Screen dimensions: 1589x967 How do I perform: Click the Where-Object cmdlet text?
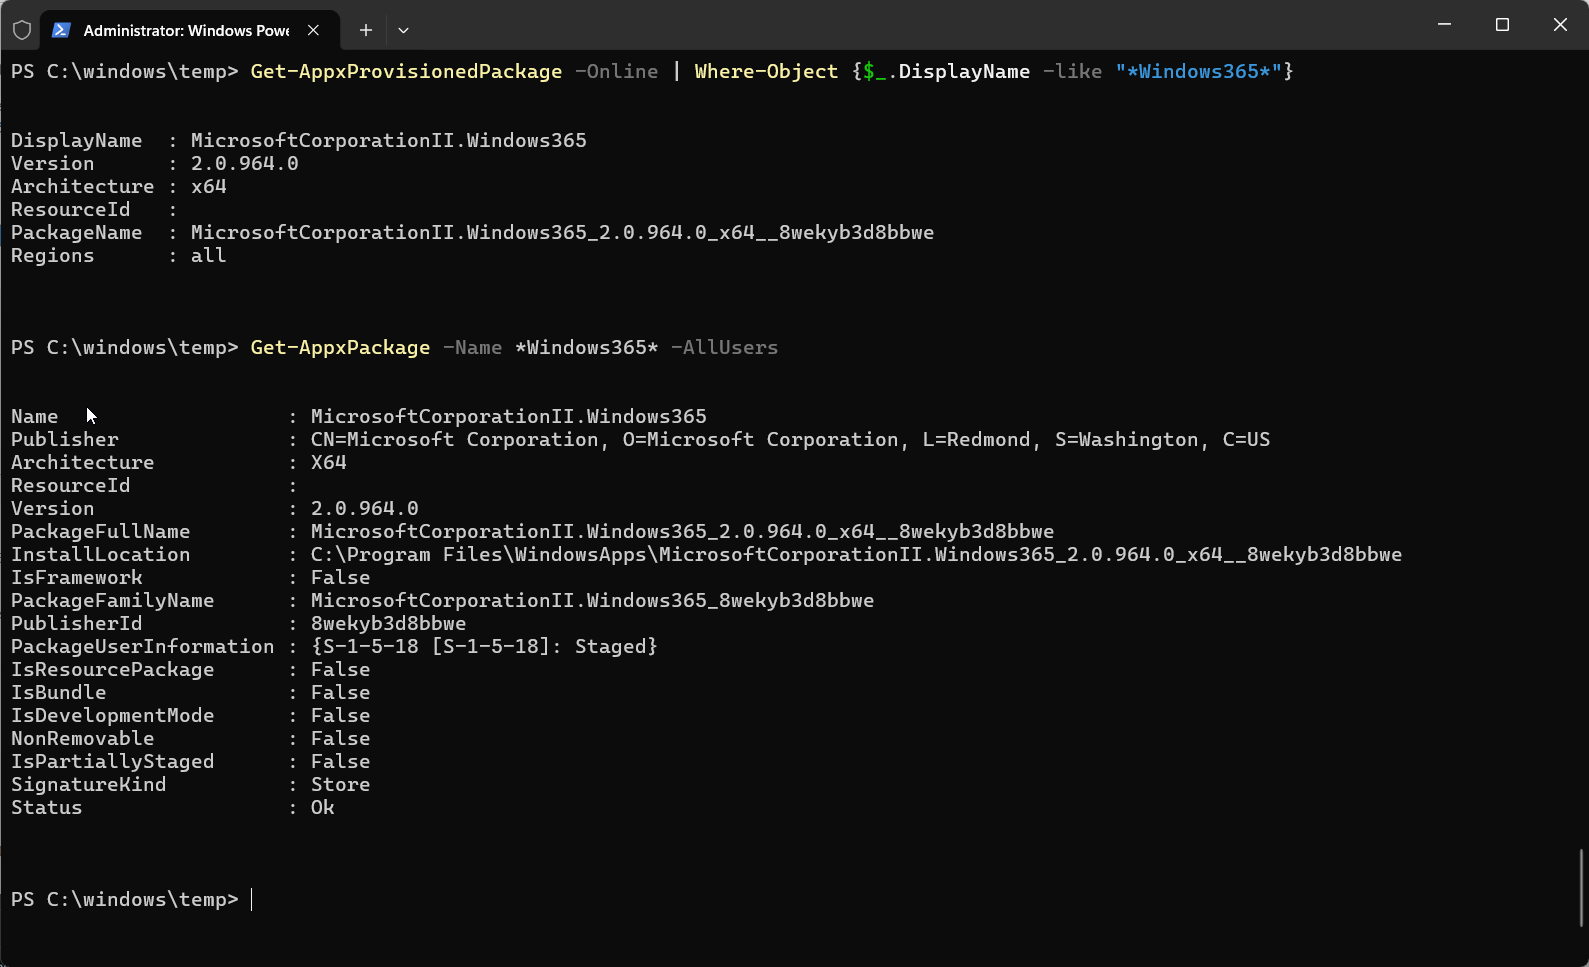pyautogui.click(x=766, y=72)
